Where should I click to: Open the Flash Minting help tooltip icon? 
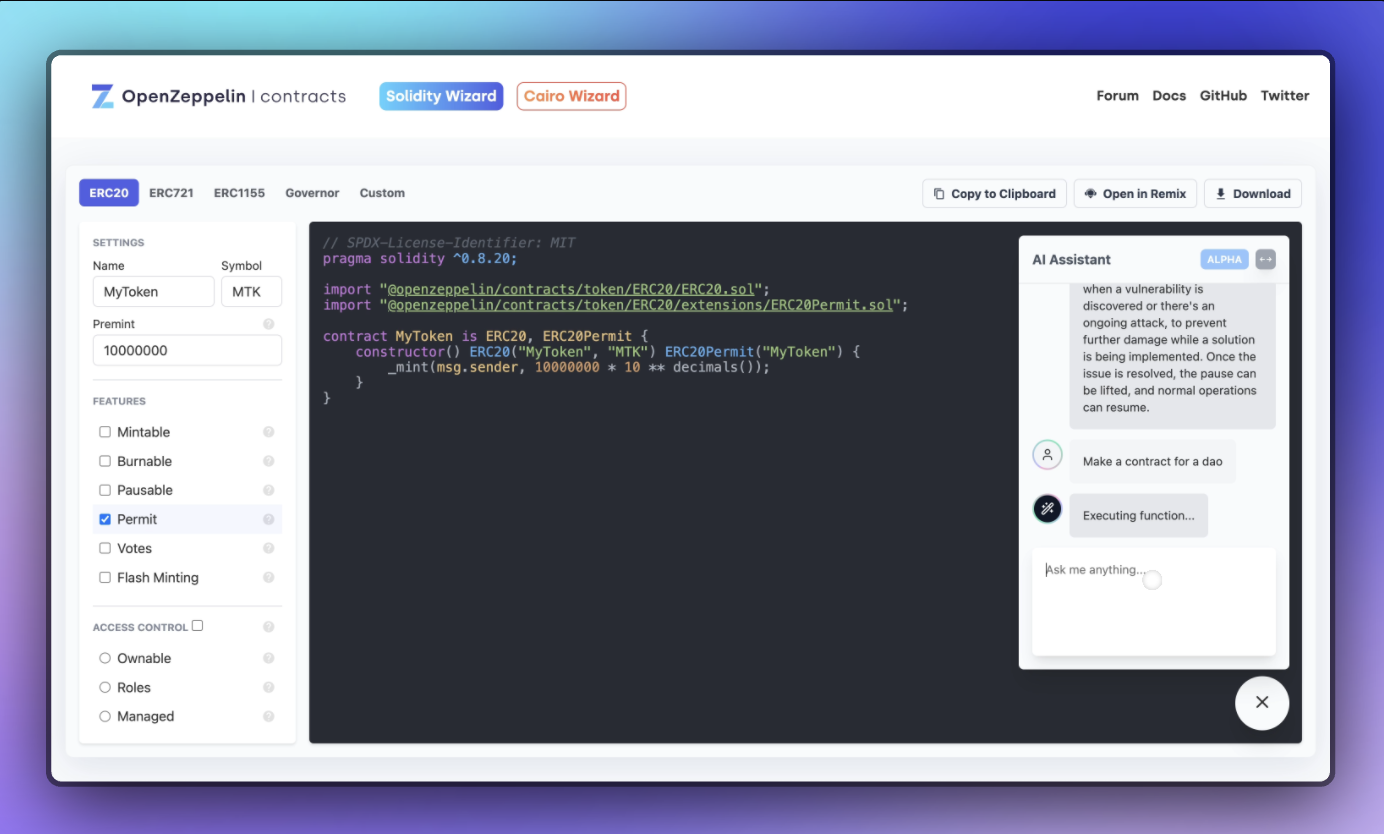tap(268, 577)
